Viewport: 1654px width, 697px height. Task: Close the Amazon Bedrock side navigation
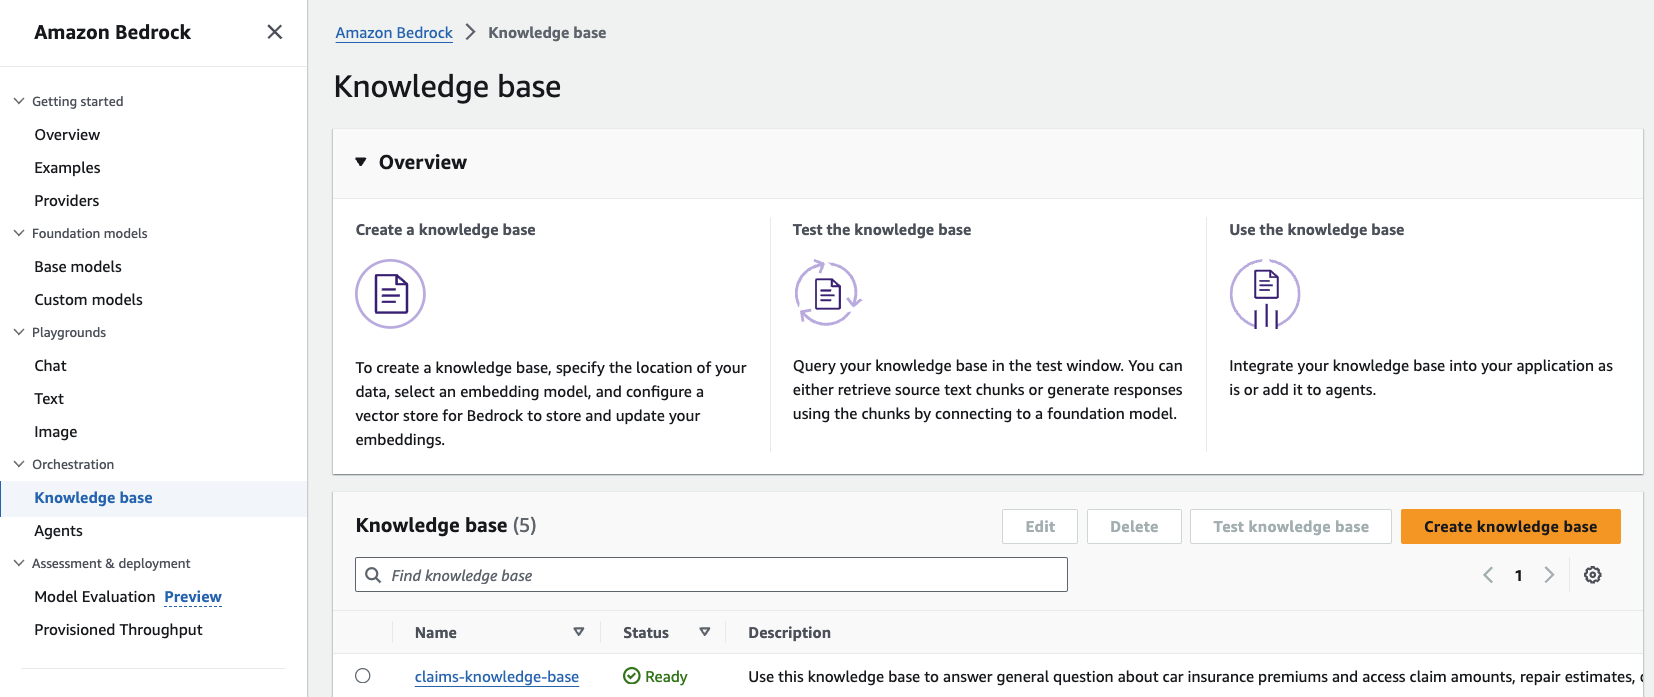(275, 32)
